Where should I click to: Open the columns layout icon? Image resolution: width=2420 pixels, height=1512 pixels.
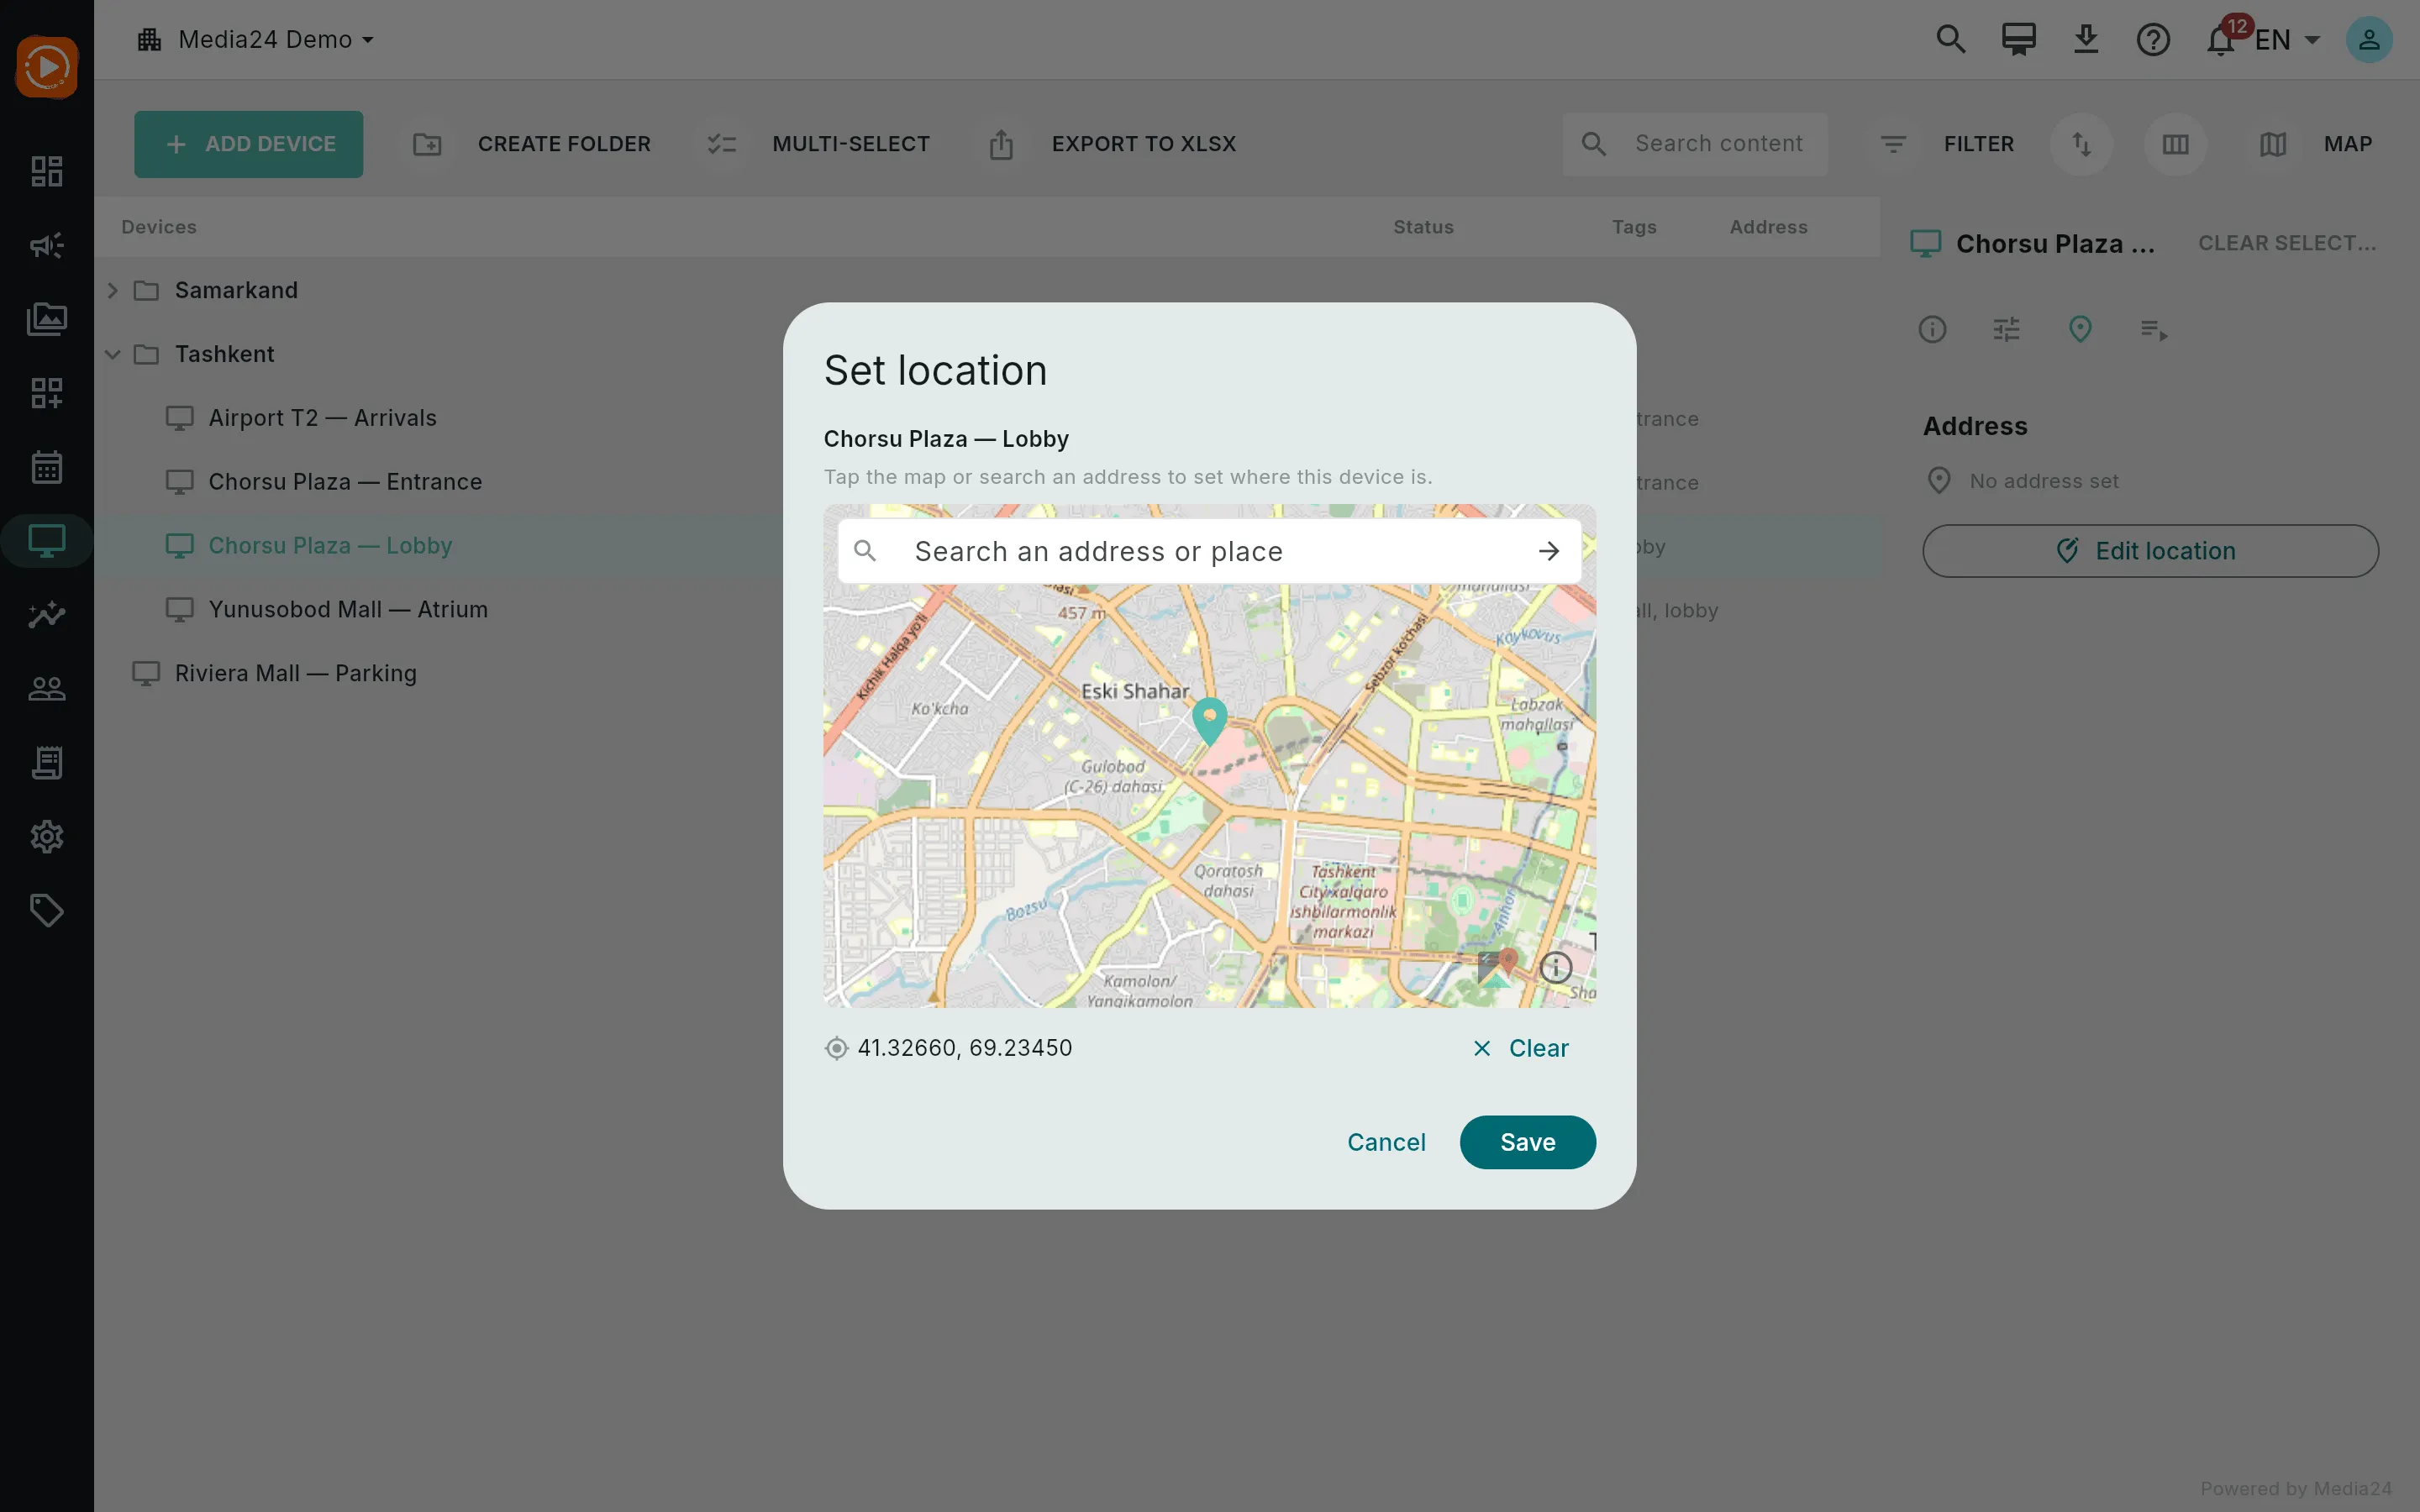pos(2175,144)
